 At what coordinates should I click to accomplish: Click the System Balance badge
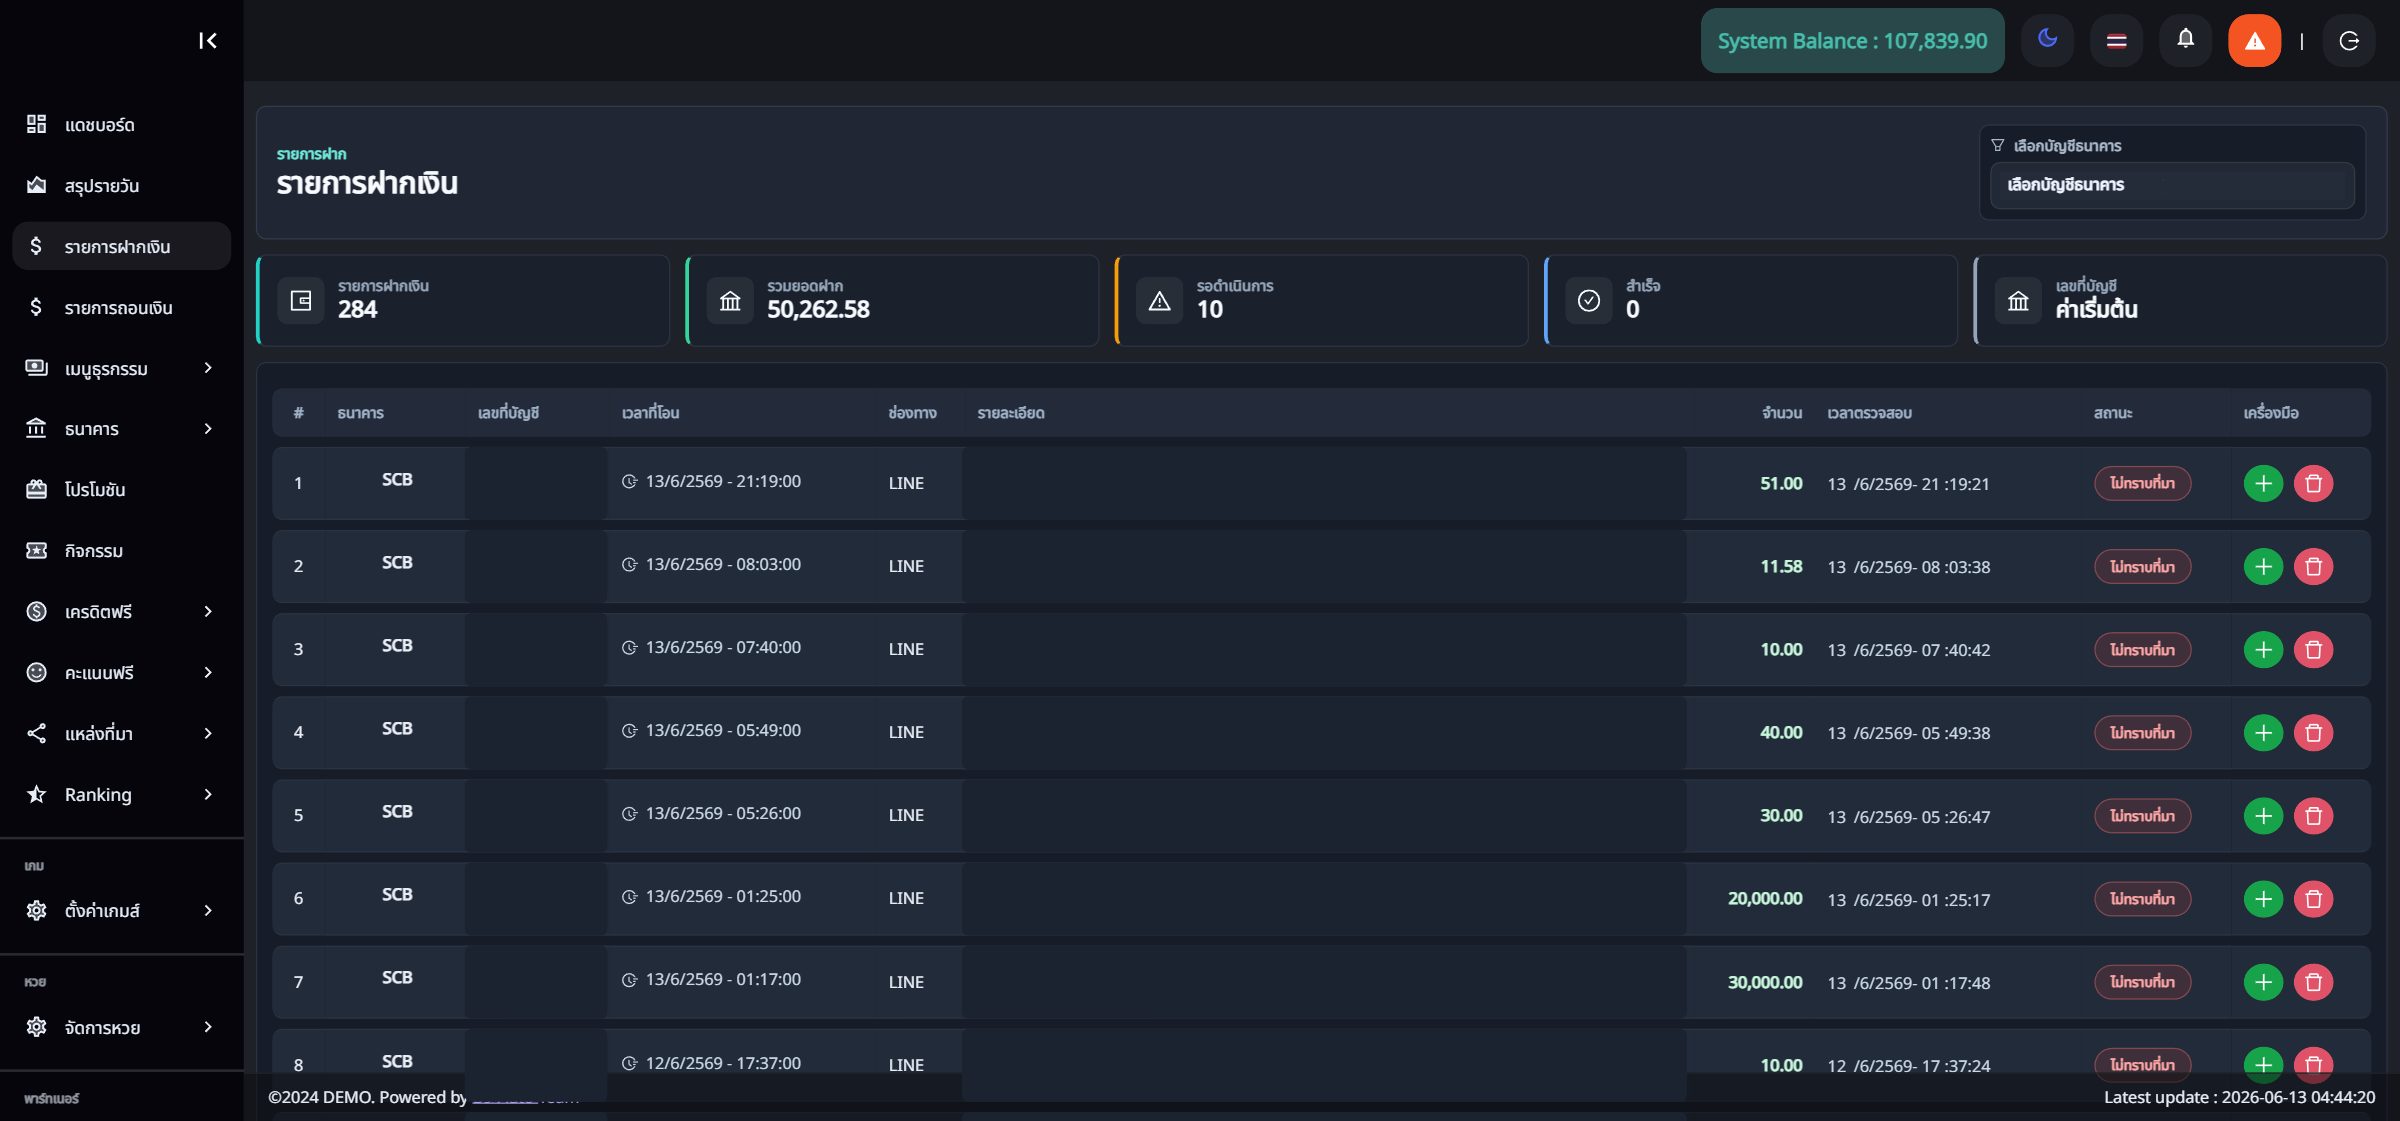coord(1852,41)
